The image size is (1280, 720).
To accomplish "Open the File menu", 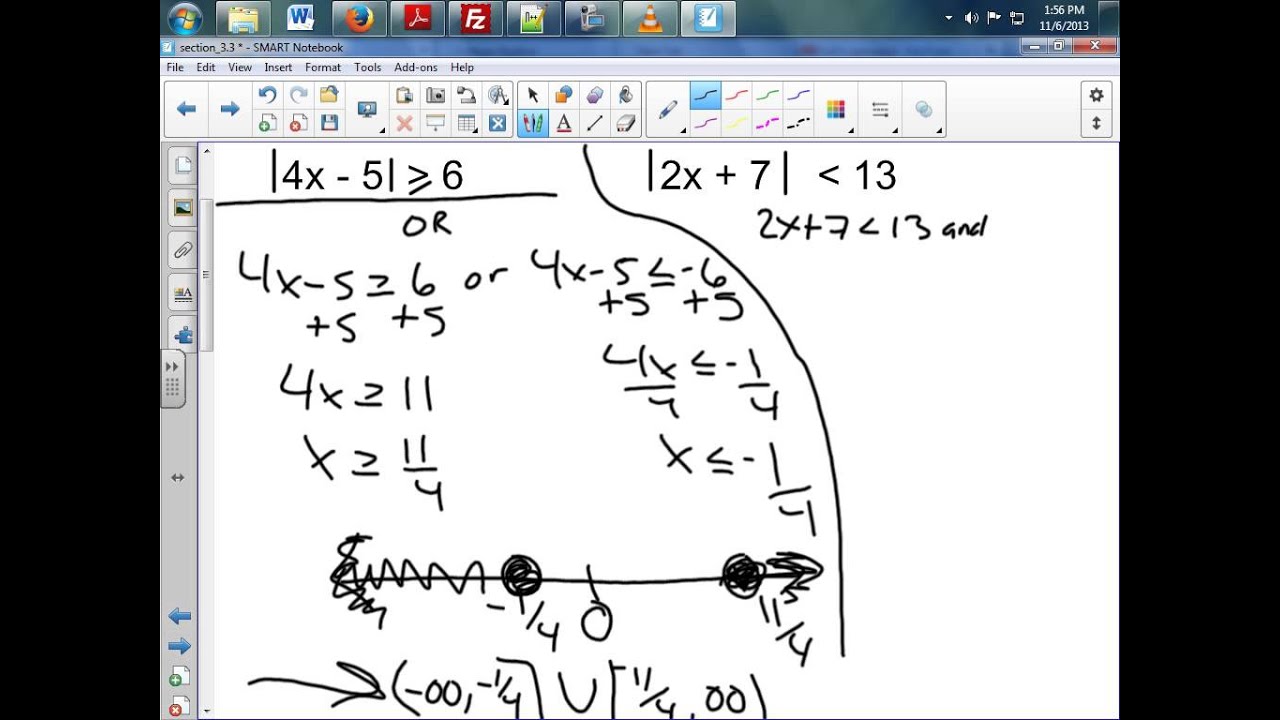I will pos(175,67).
